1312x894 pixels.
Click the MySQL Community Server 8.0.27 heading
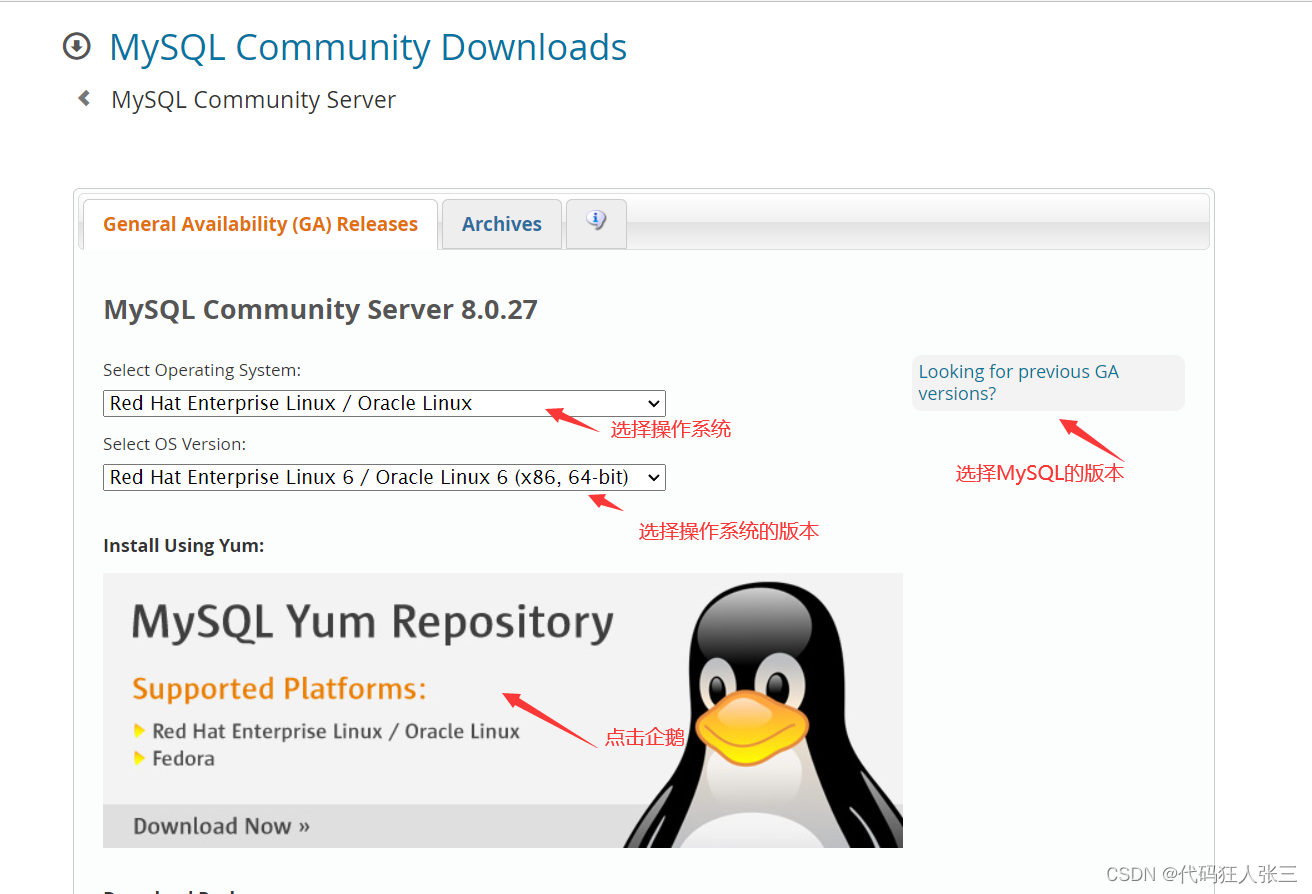pyautogui.click(x=320, y=310)
